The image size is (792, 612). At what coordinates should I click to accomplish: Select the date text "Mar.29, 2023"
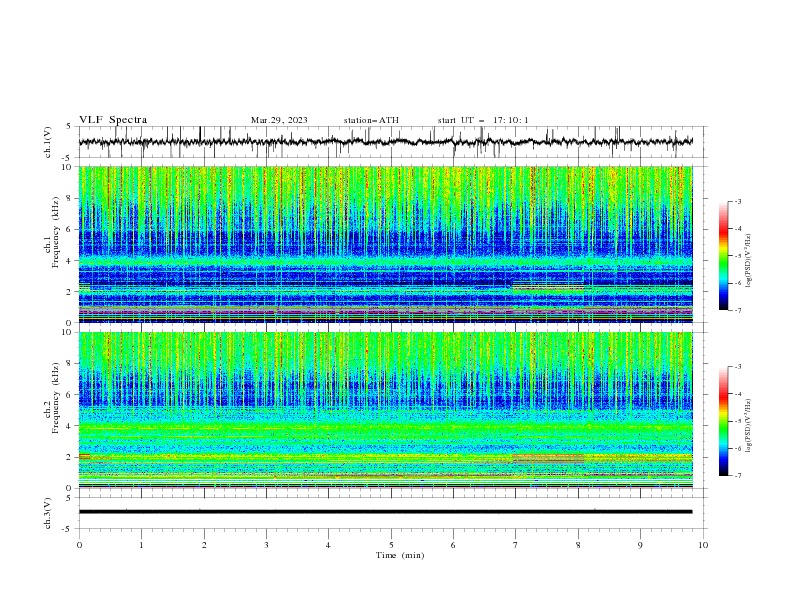click(279, 120)
